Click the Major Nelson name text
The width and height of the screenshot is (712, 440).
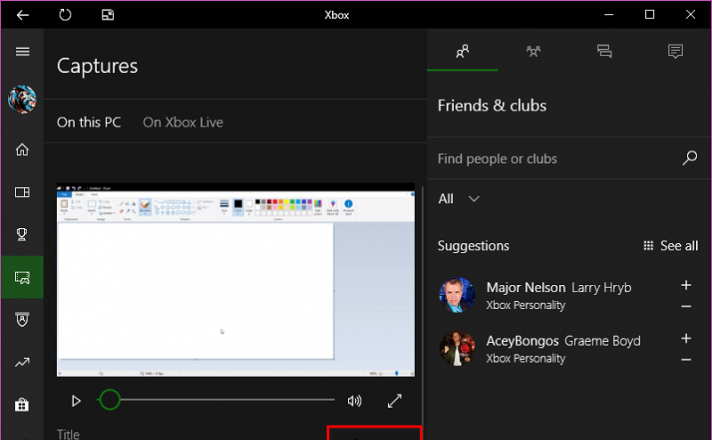(526, 287)
